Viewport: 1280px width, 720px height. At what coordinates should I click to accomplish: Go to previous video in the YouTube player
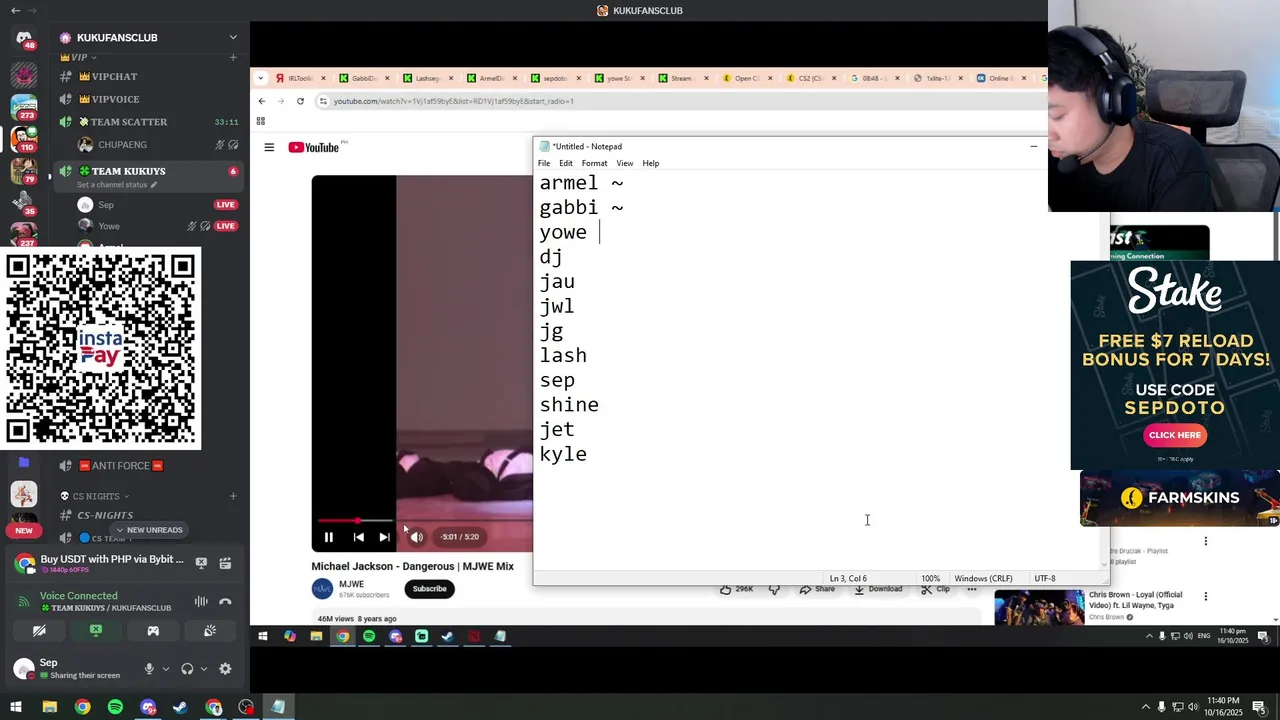pos(359,537)
